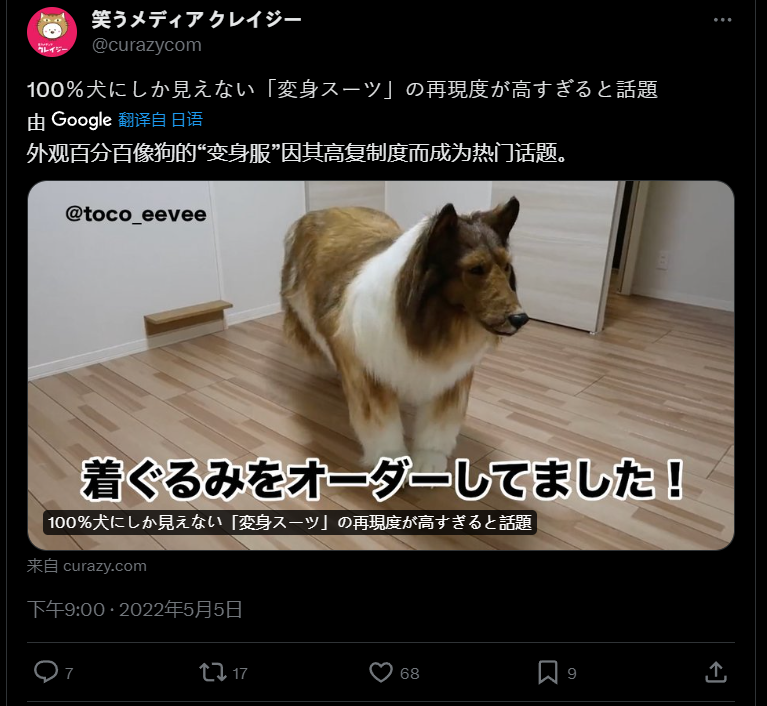Open the three-dot more options menu
The image size is (767, 706).
(x=722, y=20)
